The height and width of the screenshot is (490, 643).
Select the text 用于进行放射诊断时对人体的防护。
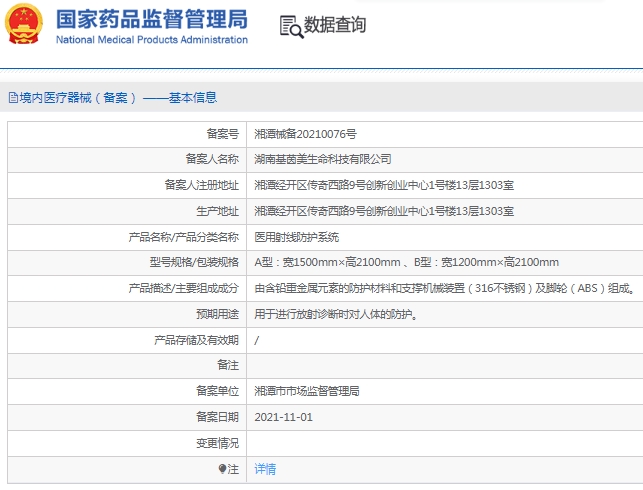[336, 314]
